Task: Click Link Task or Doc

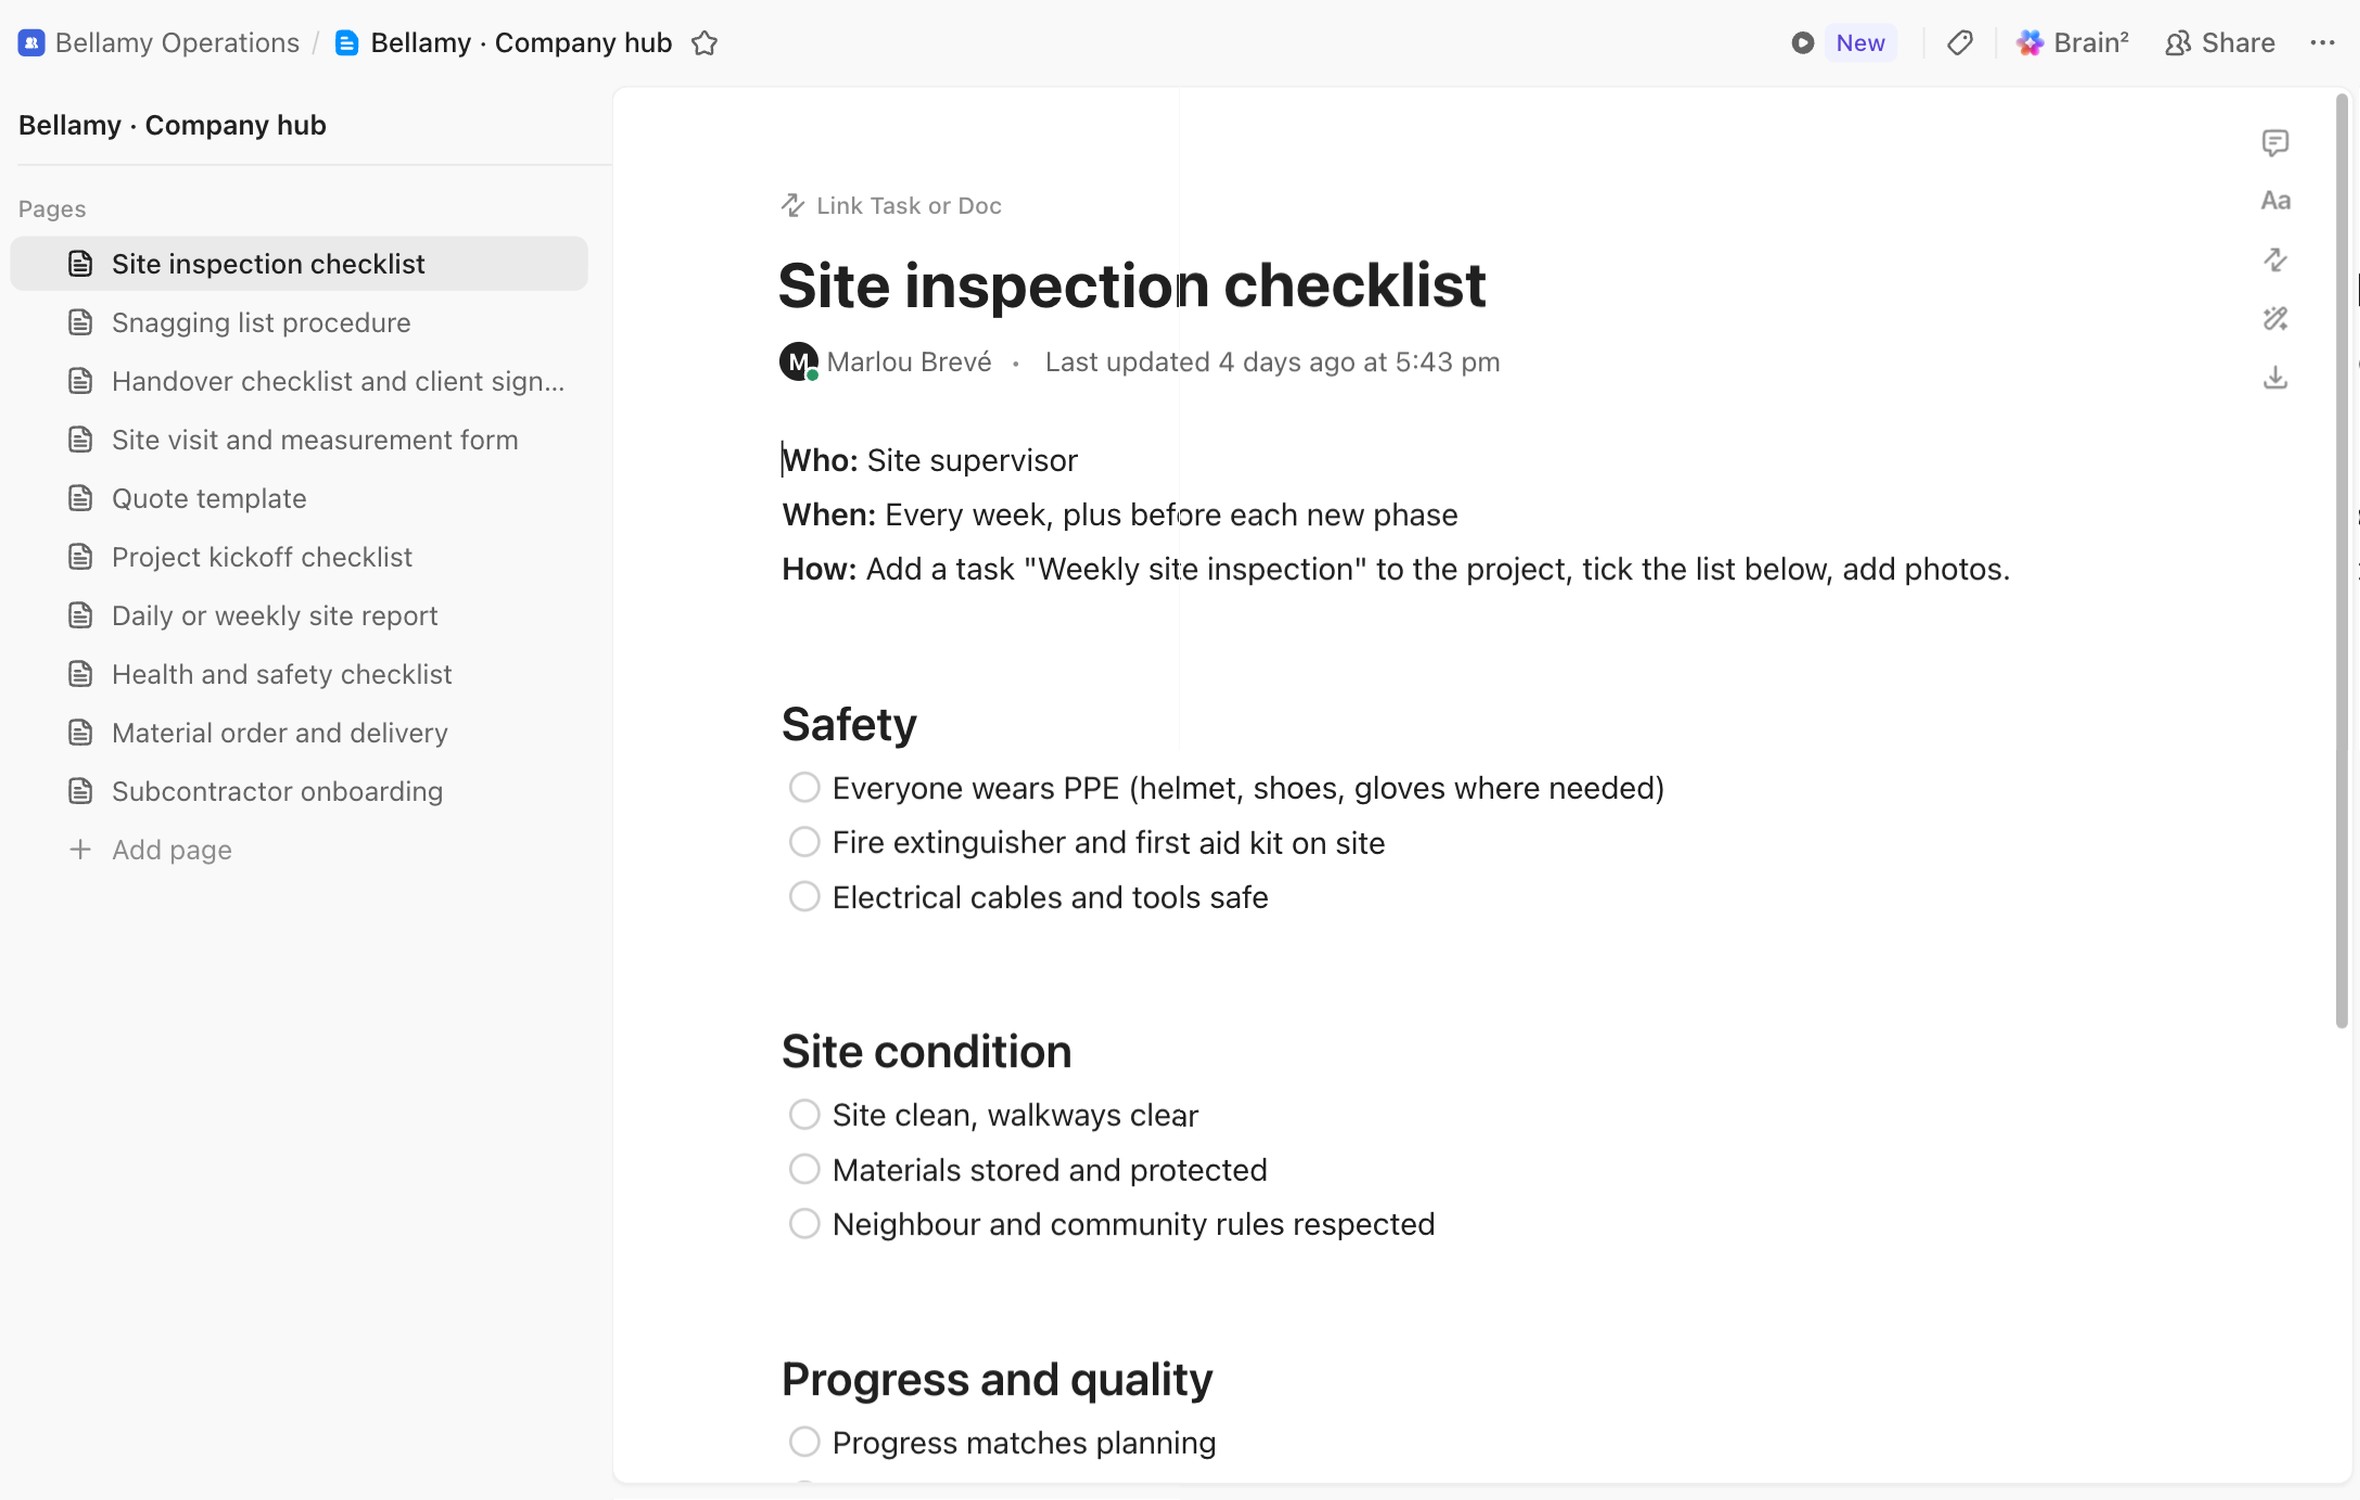Action: coord(891,206)
